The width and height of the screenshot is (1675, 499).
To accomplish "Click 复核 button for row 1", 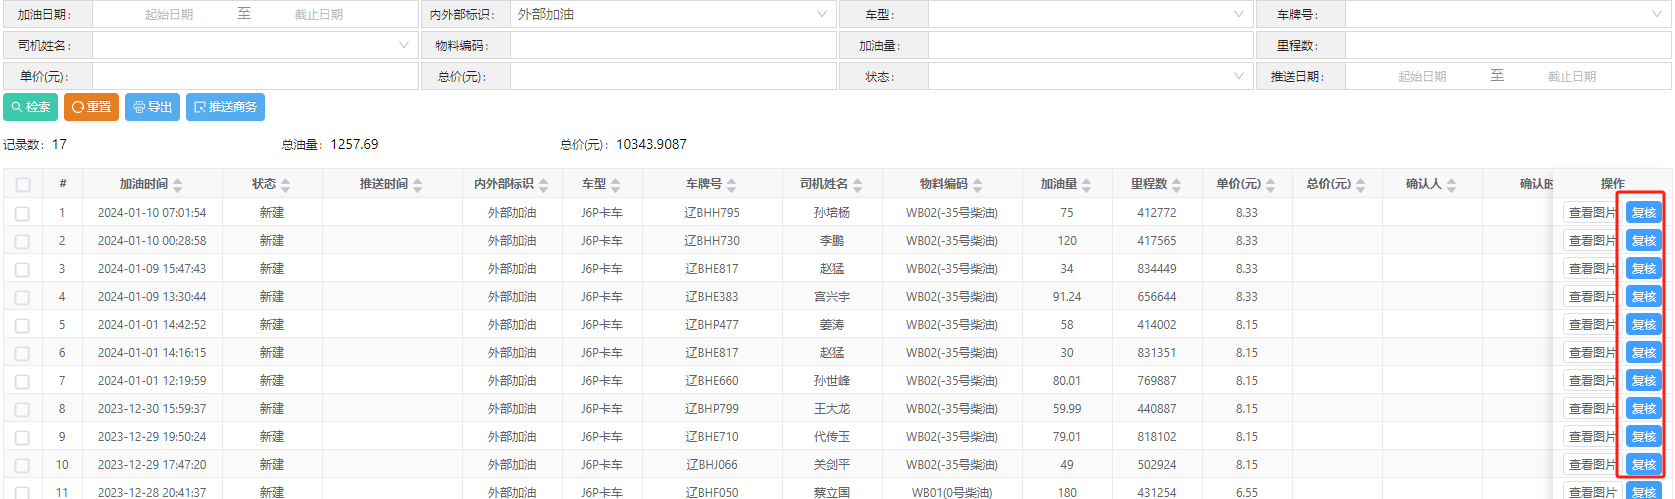I will click(1643, 213).
